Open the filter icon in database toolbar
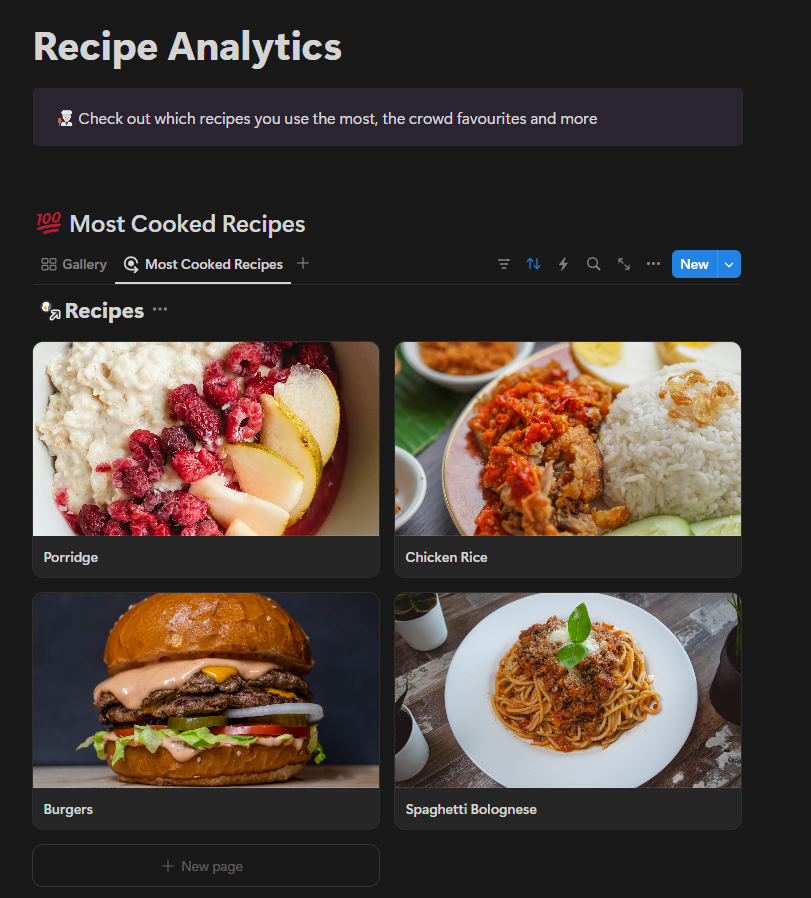 [x=503, y=264]
